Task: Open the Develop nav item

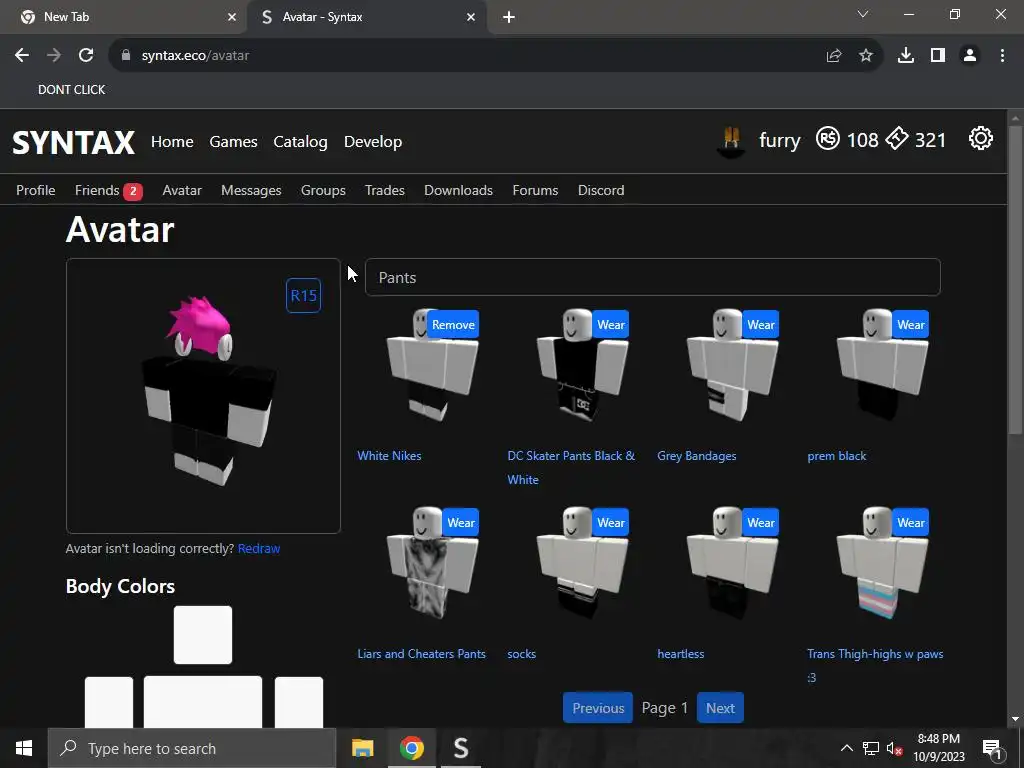Action: click(x=373, y=142)
